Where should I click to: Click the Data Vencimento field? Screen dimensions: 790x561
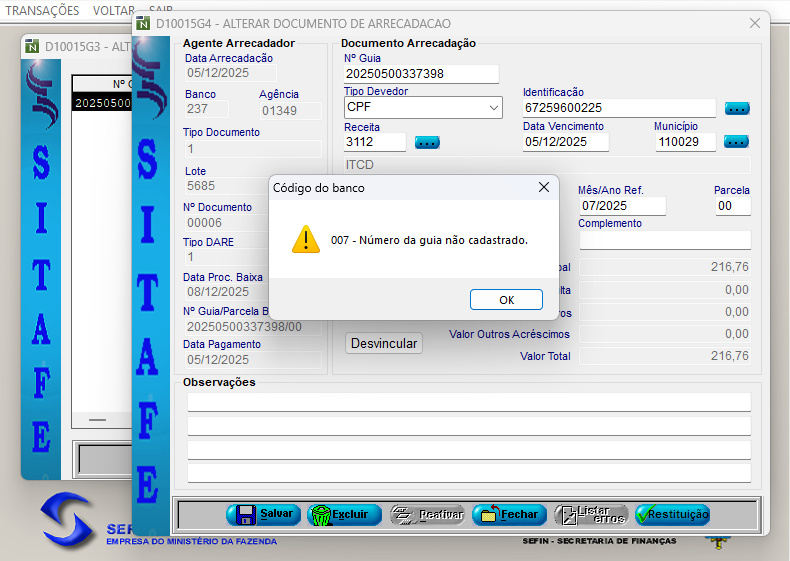(565, 142)
